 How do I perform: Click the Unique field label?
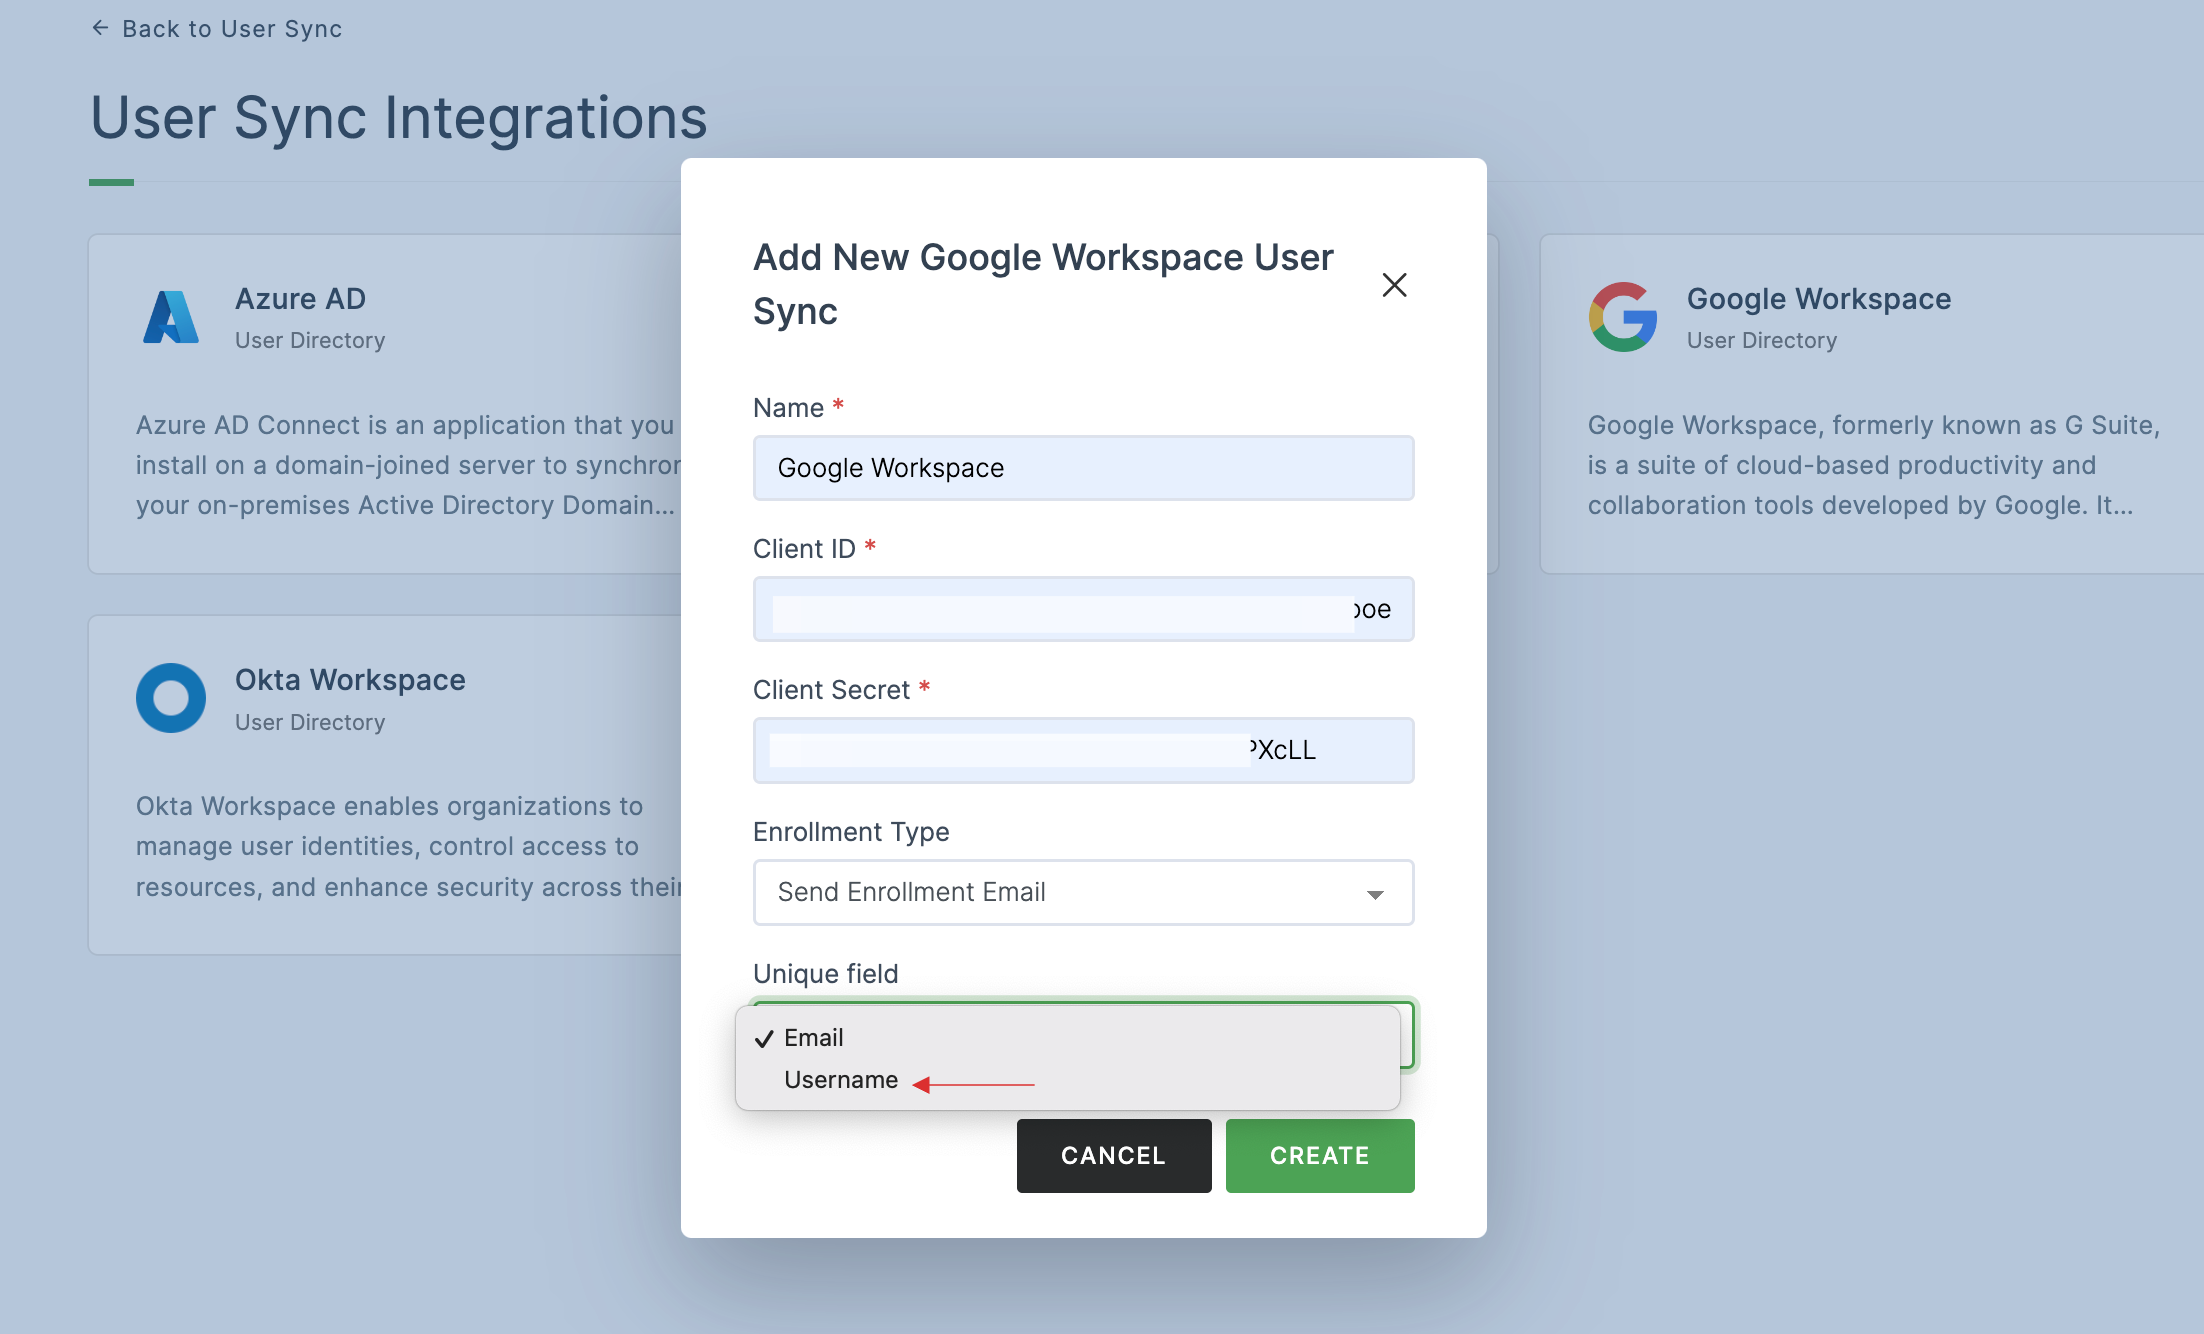tap(825, 974)
